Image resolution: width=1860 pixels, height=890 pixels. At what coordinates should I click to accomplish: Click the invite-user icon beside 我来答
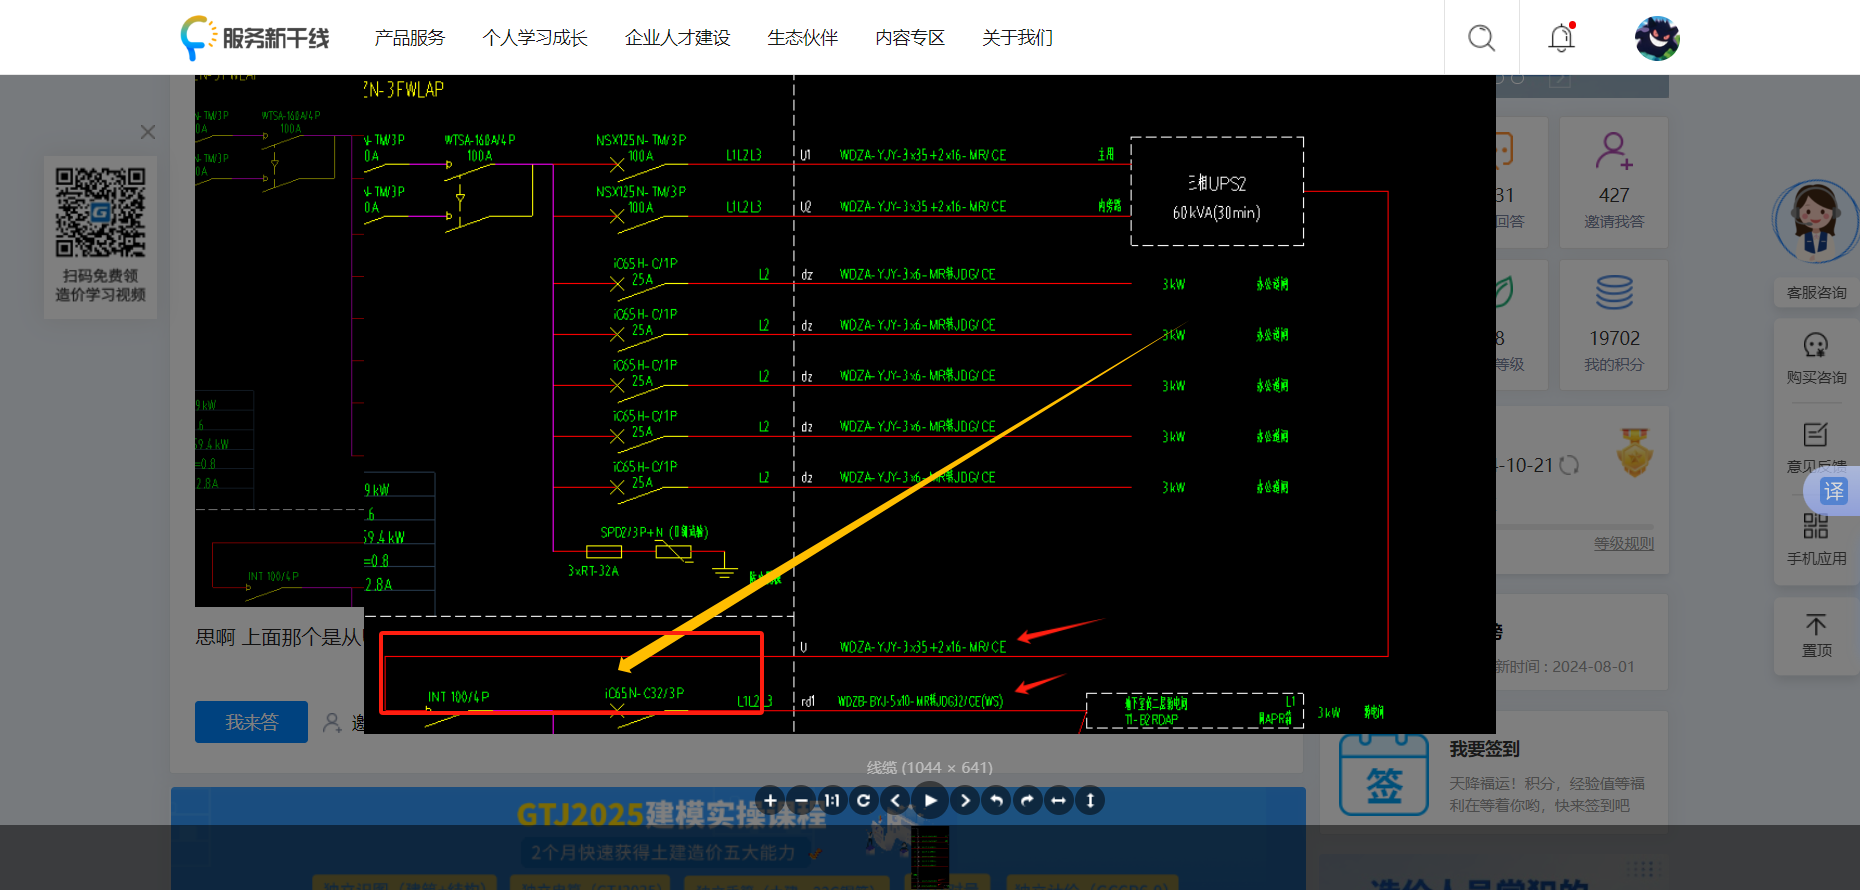(332, 722)
